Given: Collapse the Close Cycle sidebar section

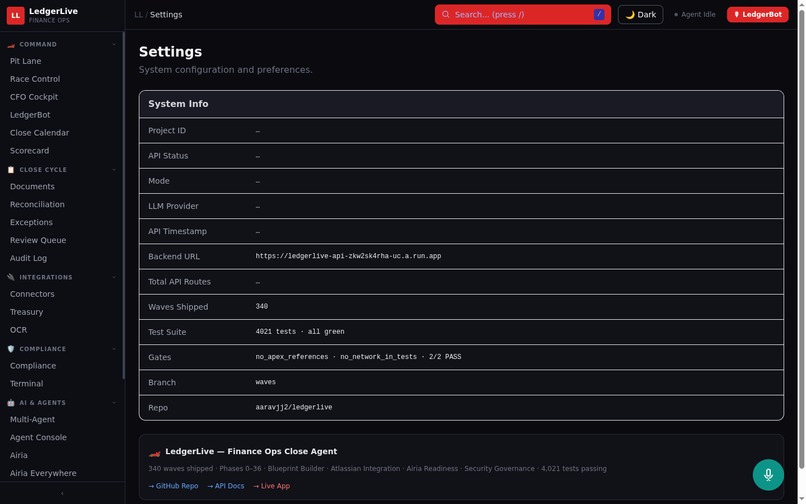Looking at the screenshot, I should [114, 170].
